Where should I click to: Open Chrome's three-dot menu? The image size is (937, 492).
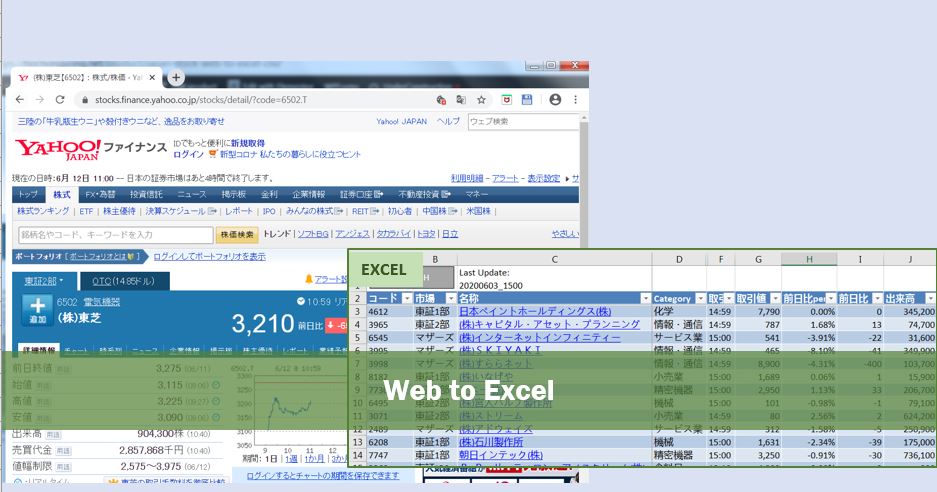576,100
